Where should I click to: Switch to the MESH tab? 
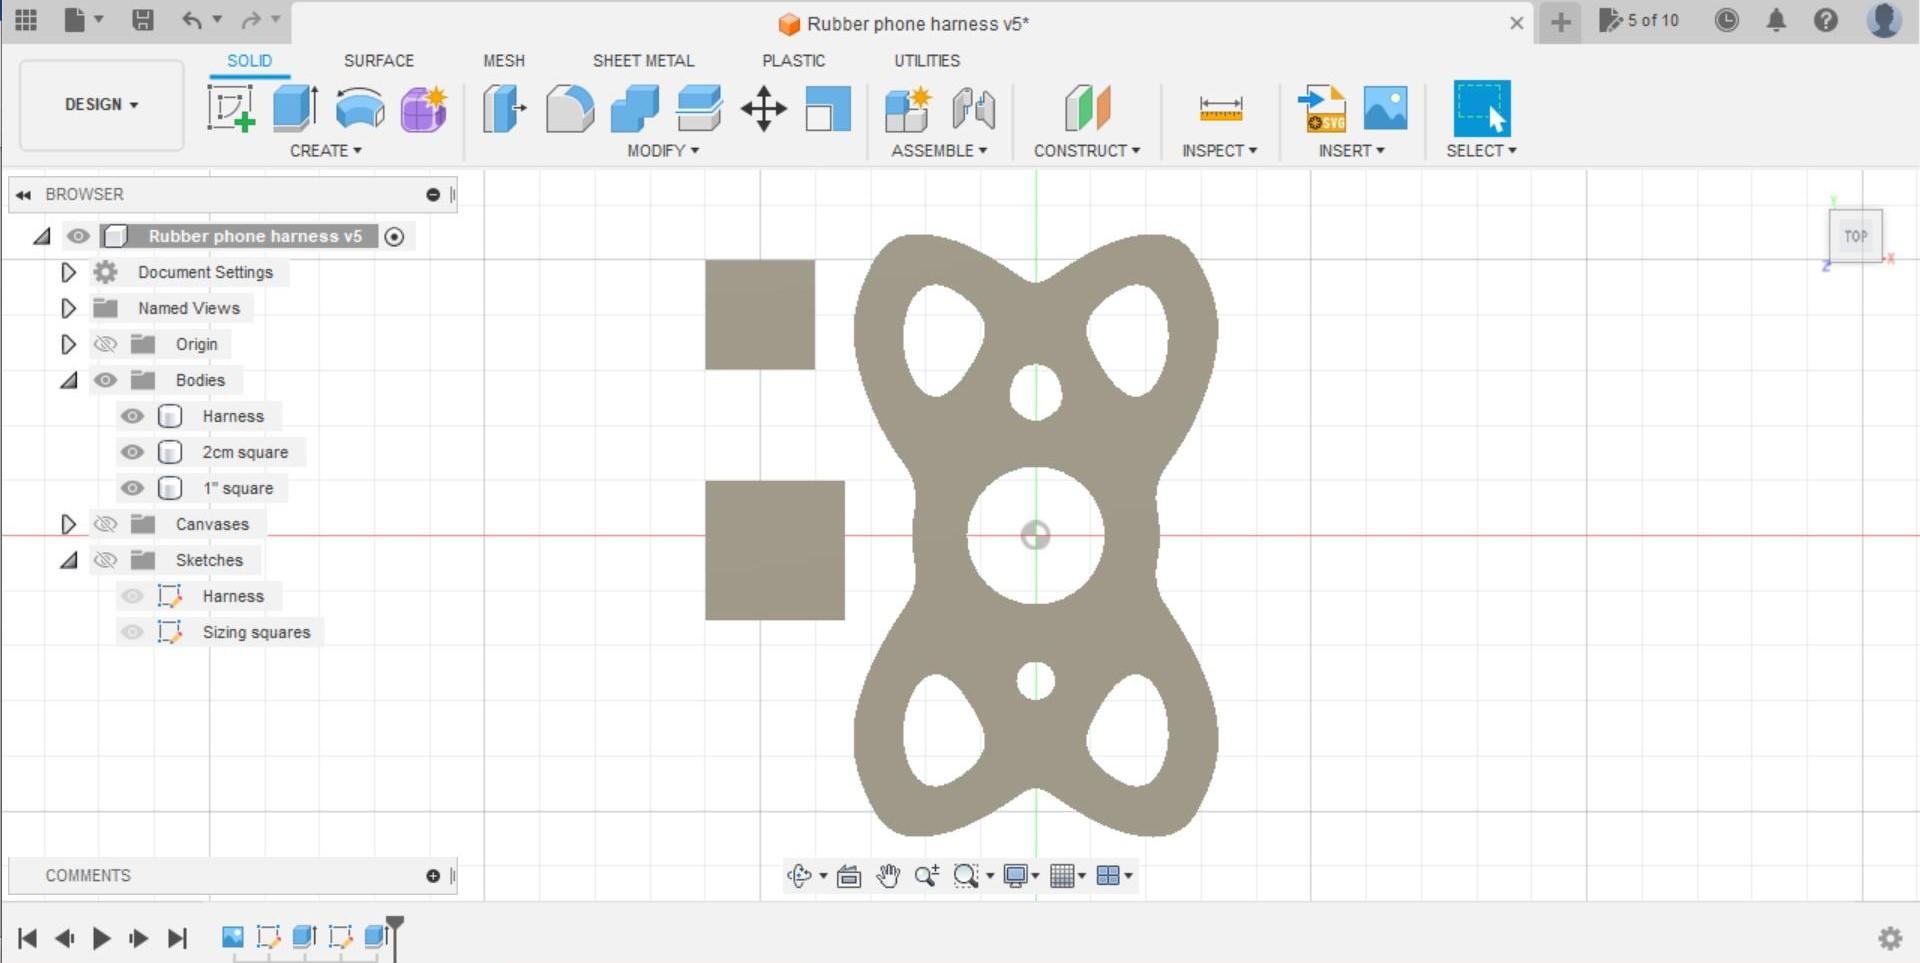click(504, 60)
